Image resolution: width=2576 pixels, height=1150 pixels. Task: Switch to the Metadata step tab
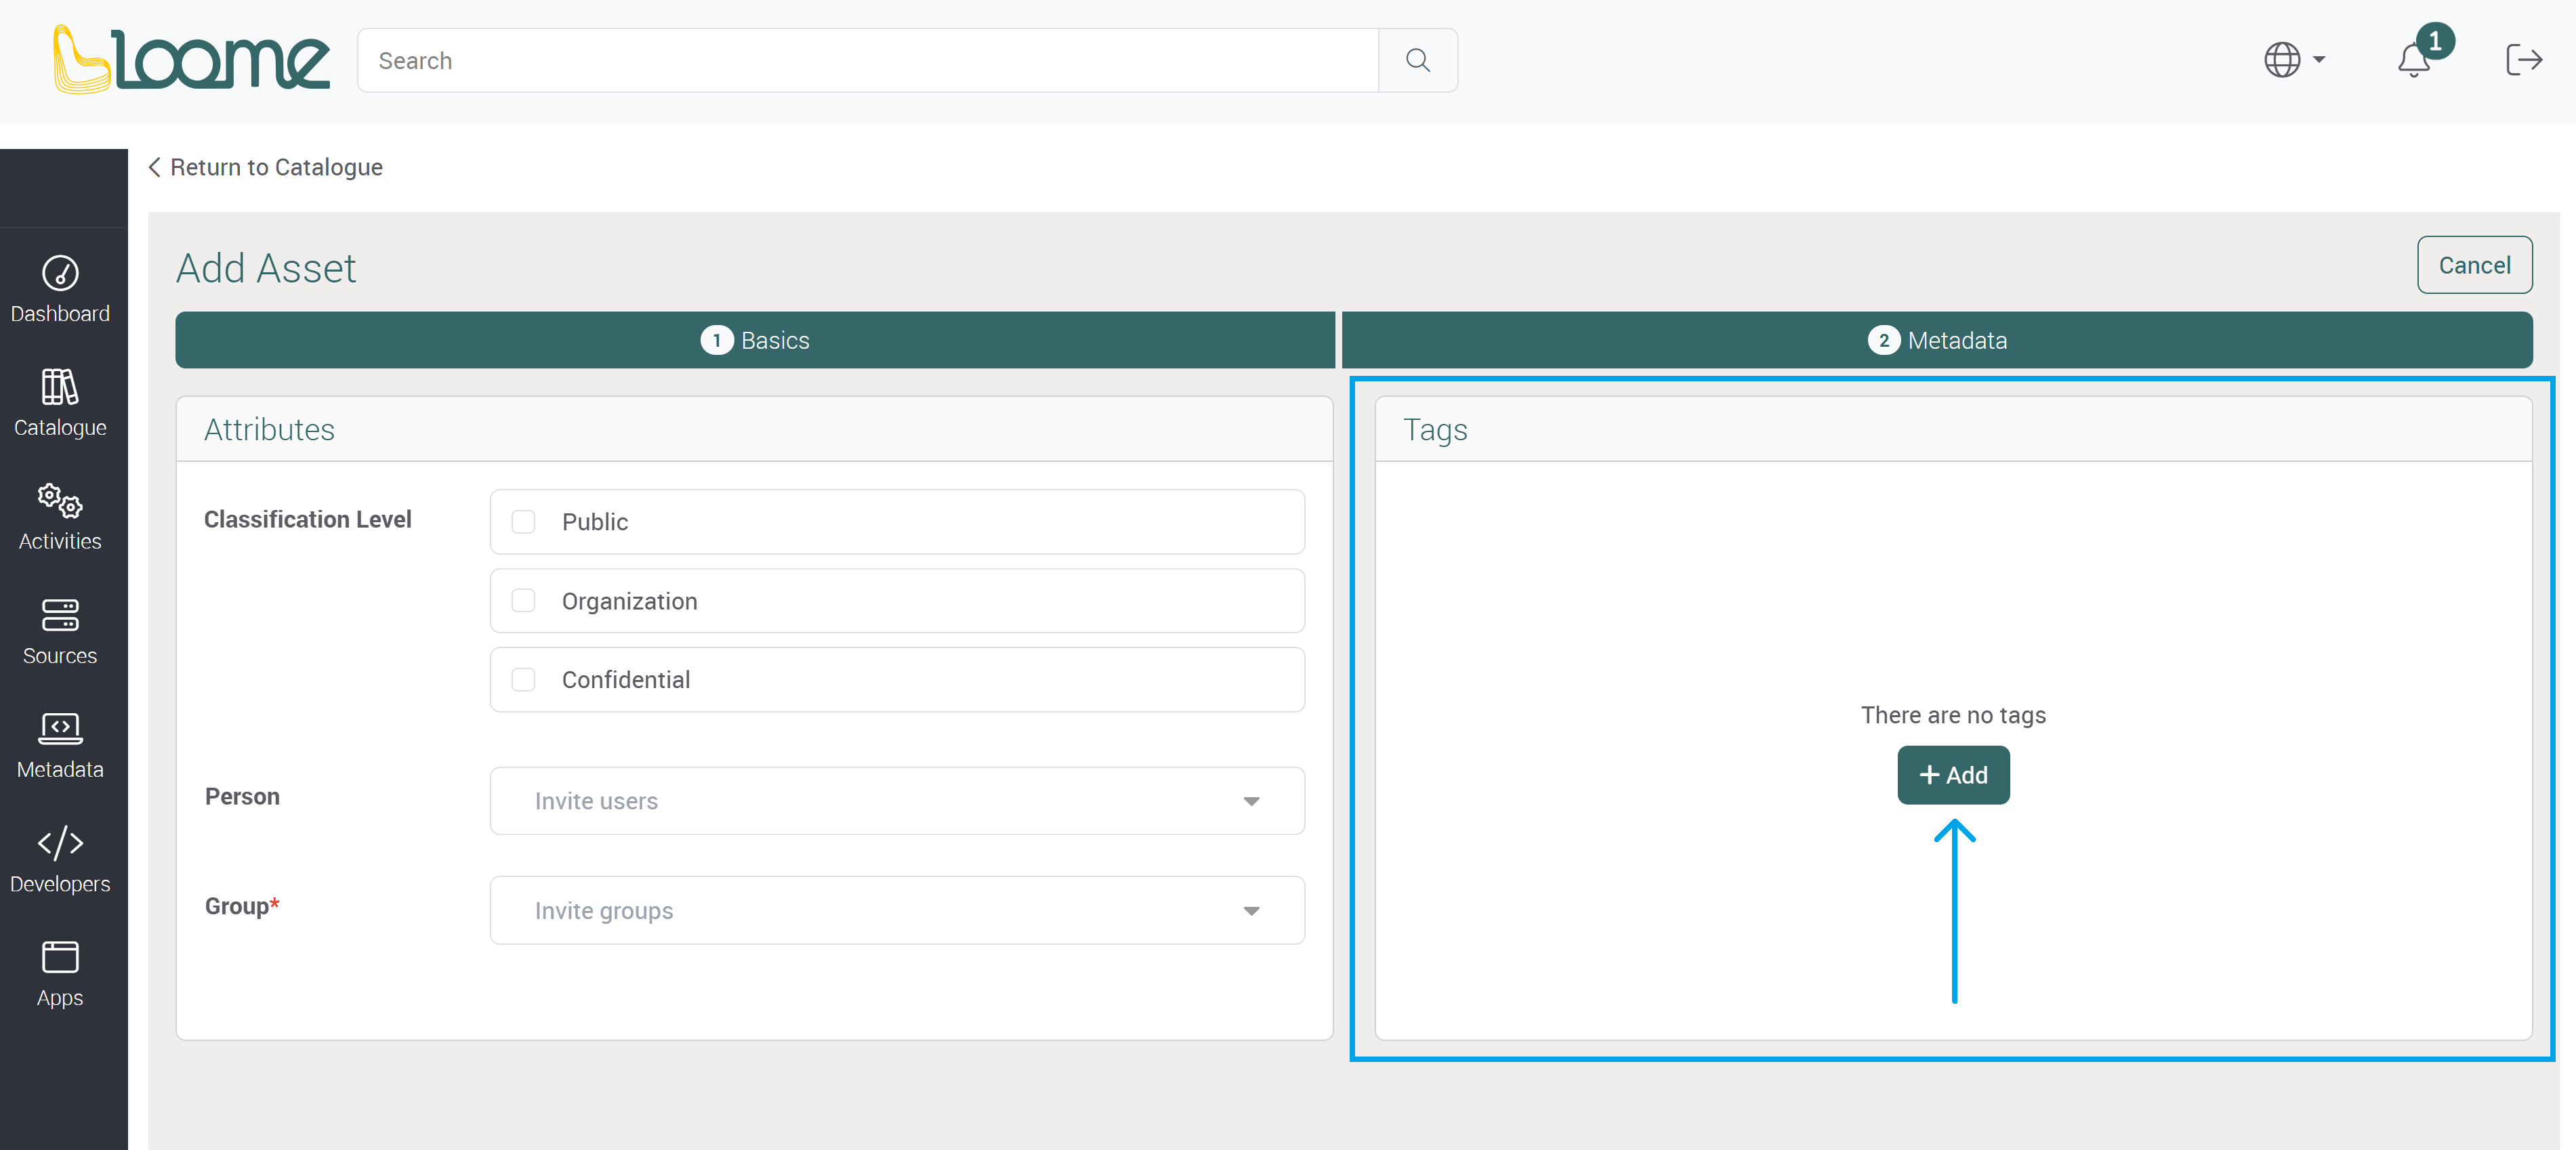(1937, 340)
